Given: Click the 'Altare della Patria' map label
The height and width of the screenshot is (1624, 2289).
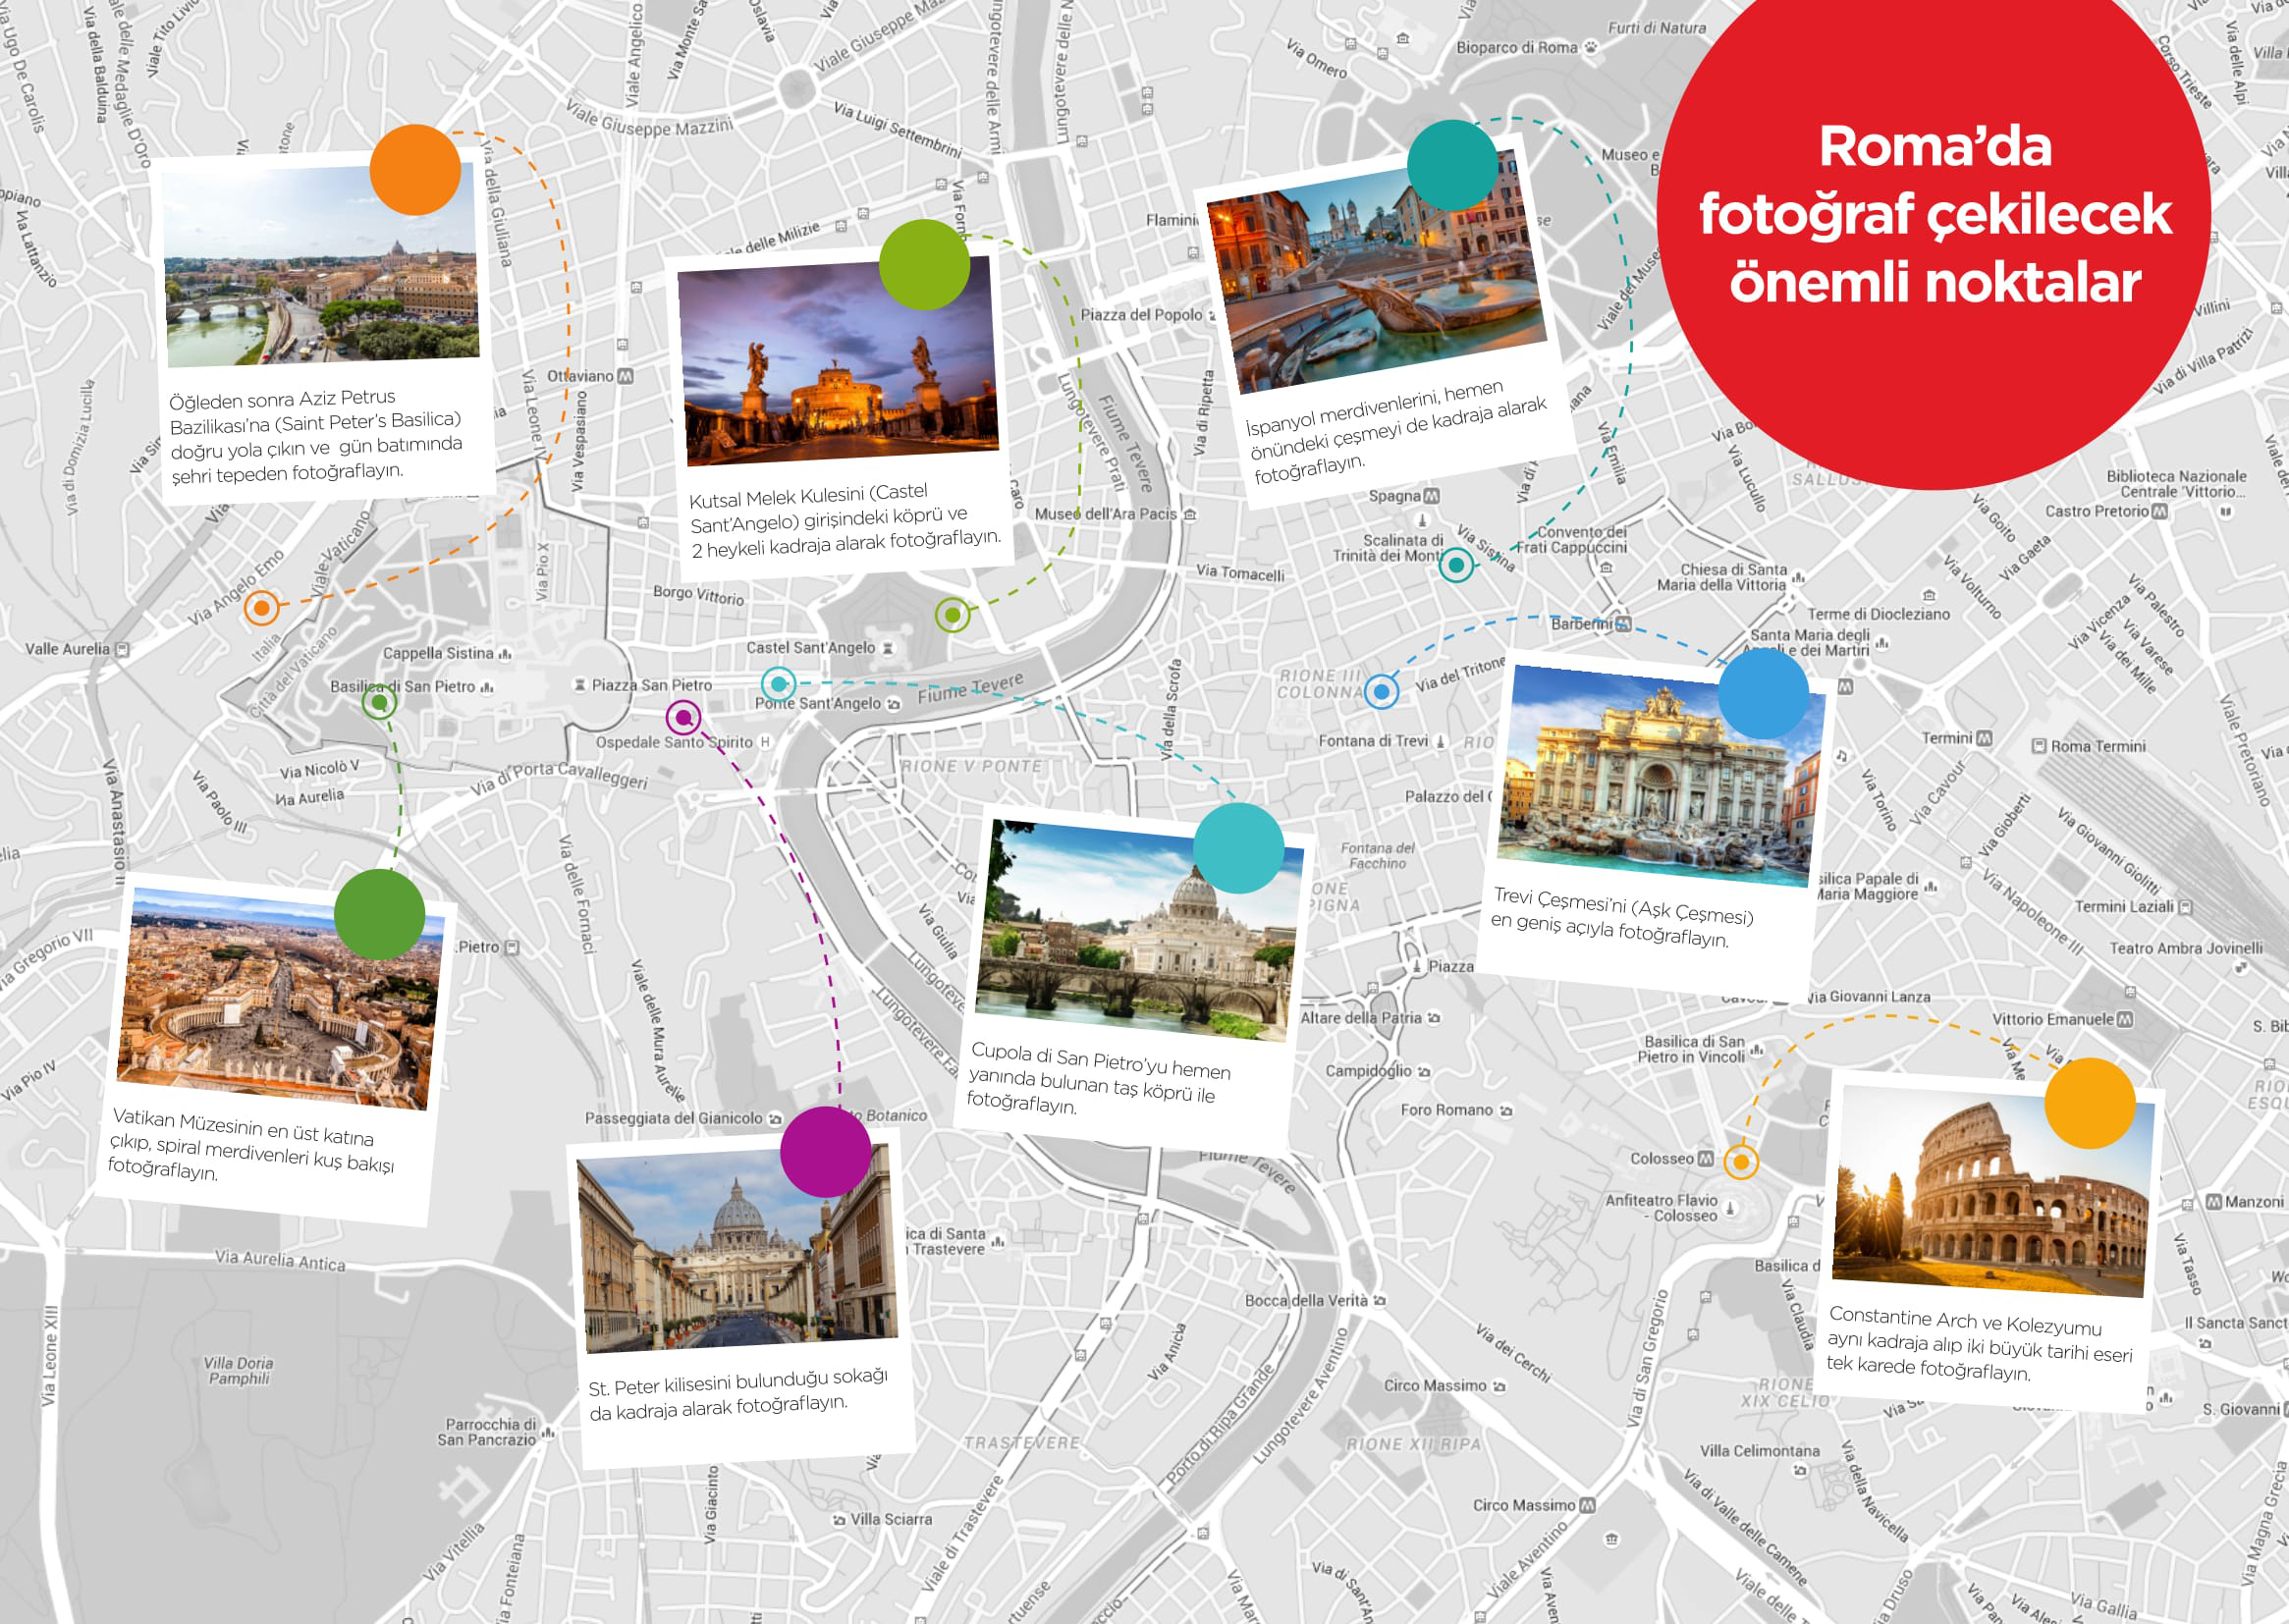Looking at the screenshot, I should click(x=1360, y=1017).
